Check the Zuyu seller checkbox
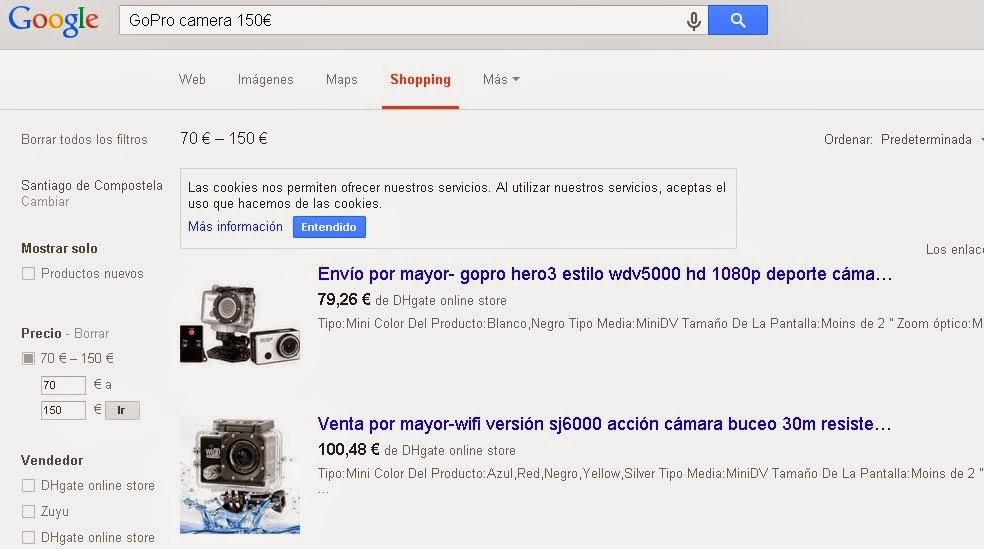The height and width of the screenshot is (549, 984). (x=28, y=511)
